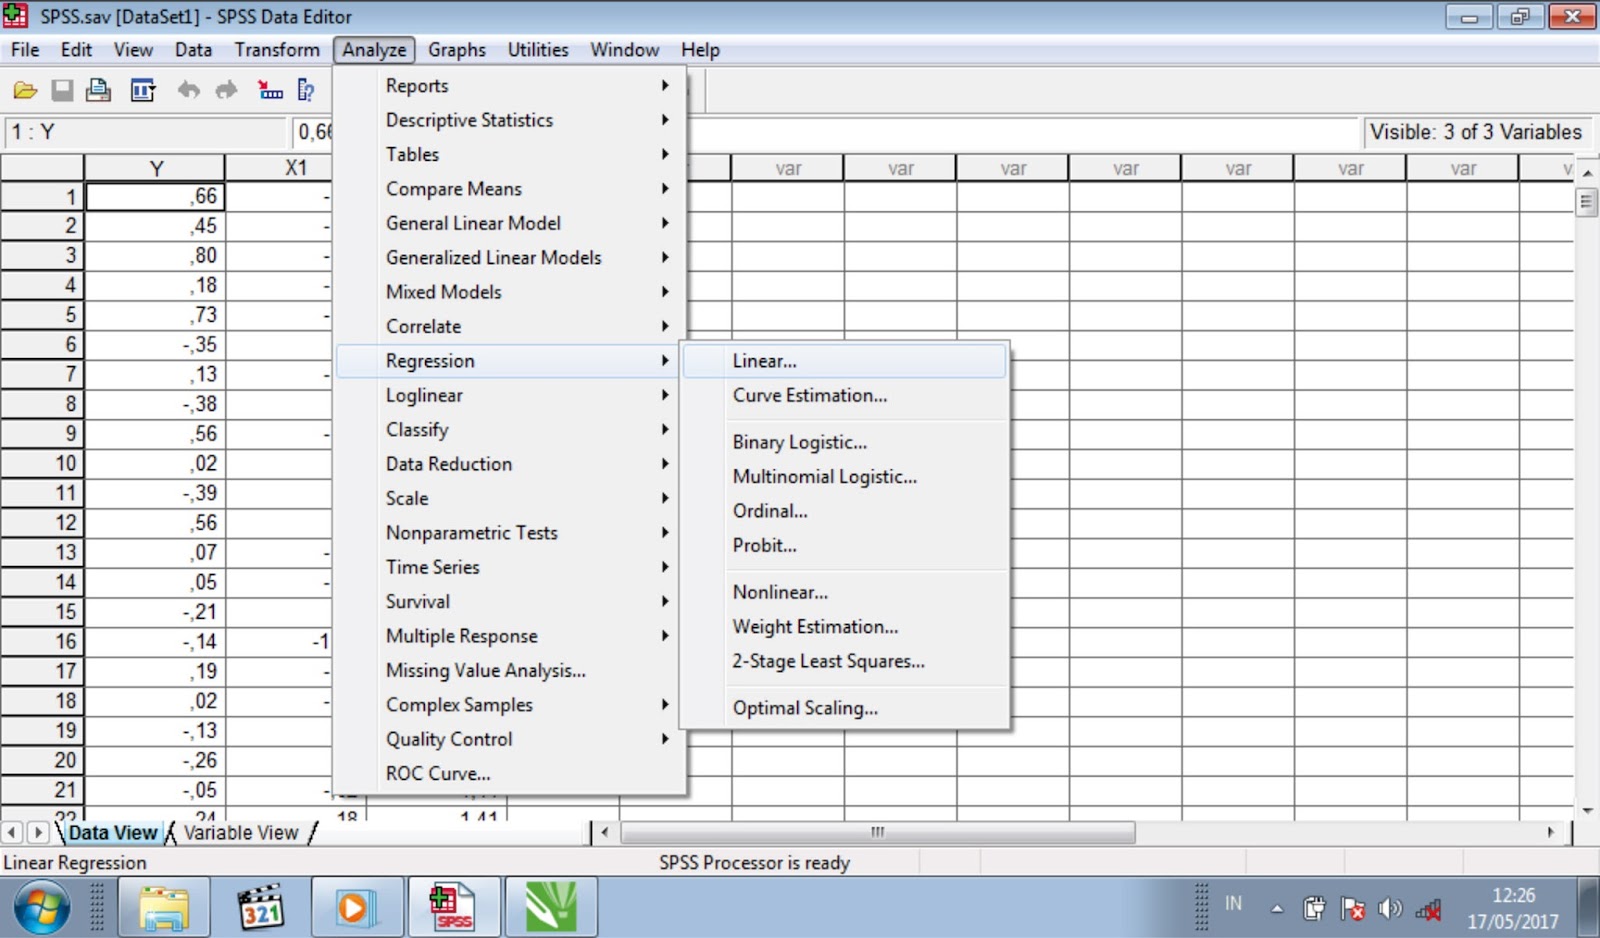This screenshot has height=938, width=1600.
Task: Click the vertical scrollbar down arrow
Action: (1587, 811)
